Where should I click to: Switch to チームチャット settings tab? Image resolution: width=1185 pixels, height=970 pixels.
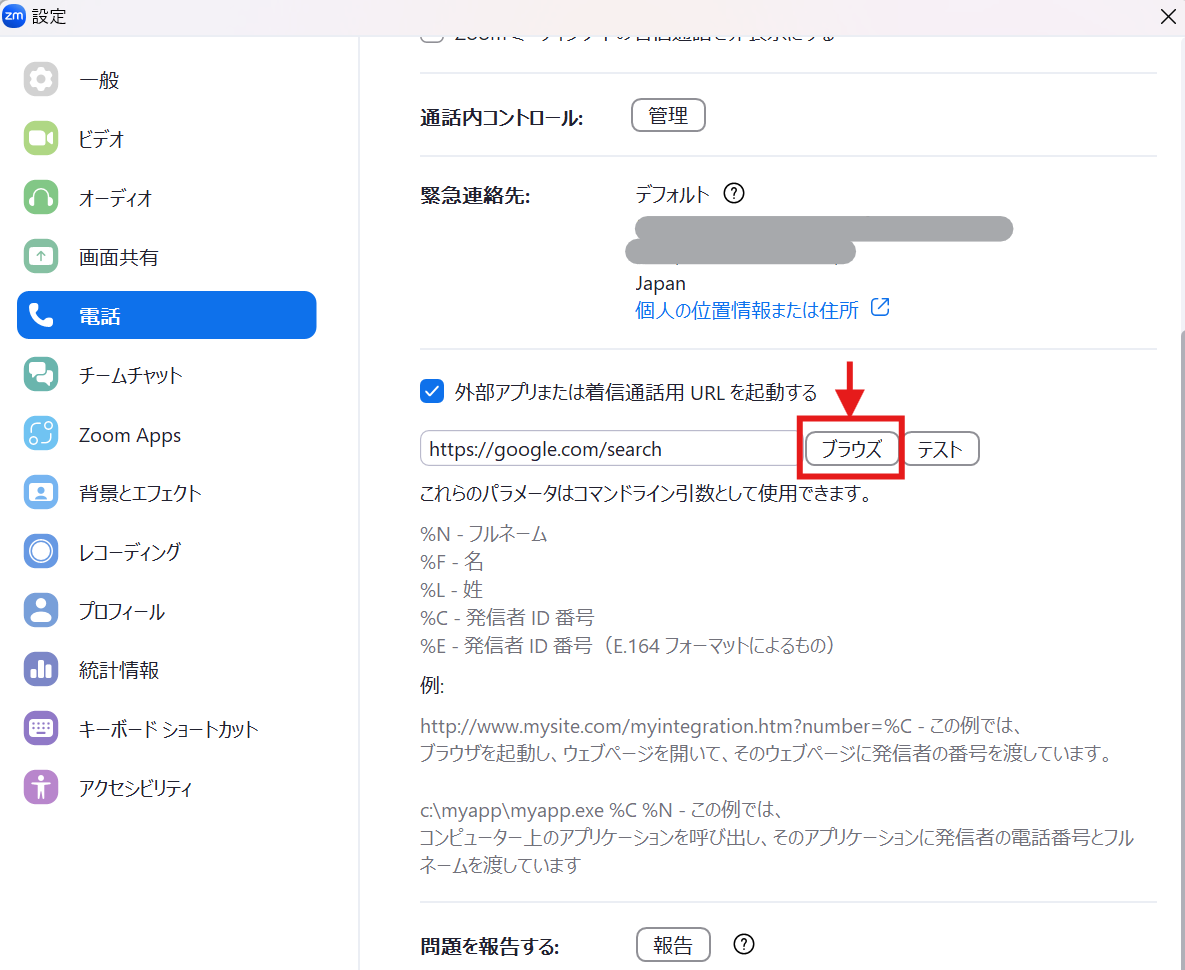pos(166,375)
